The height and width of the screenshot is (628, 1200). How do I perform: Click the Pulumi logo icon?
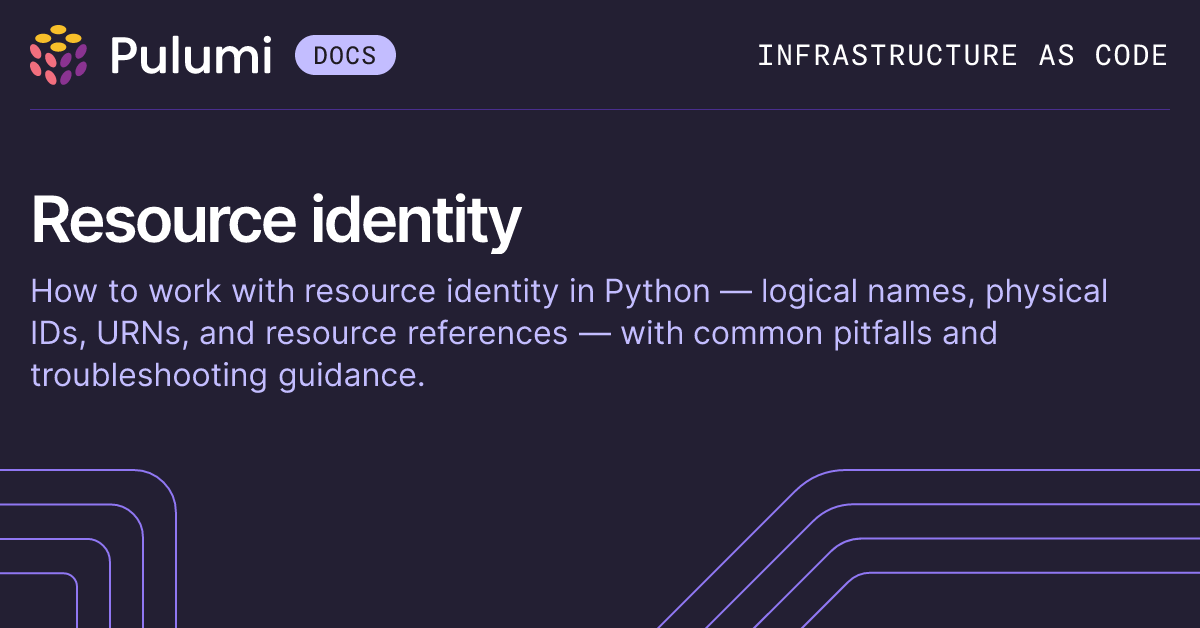[x=58, y=54]
